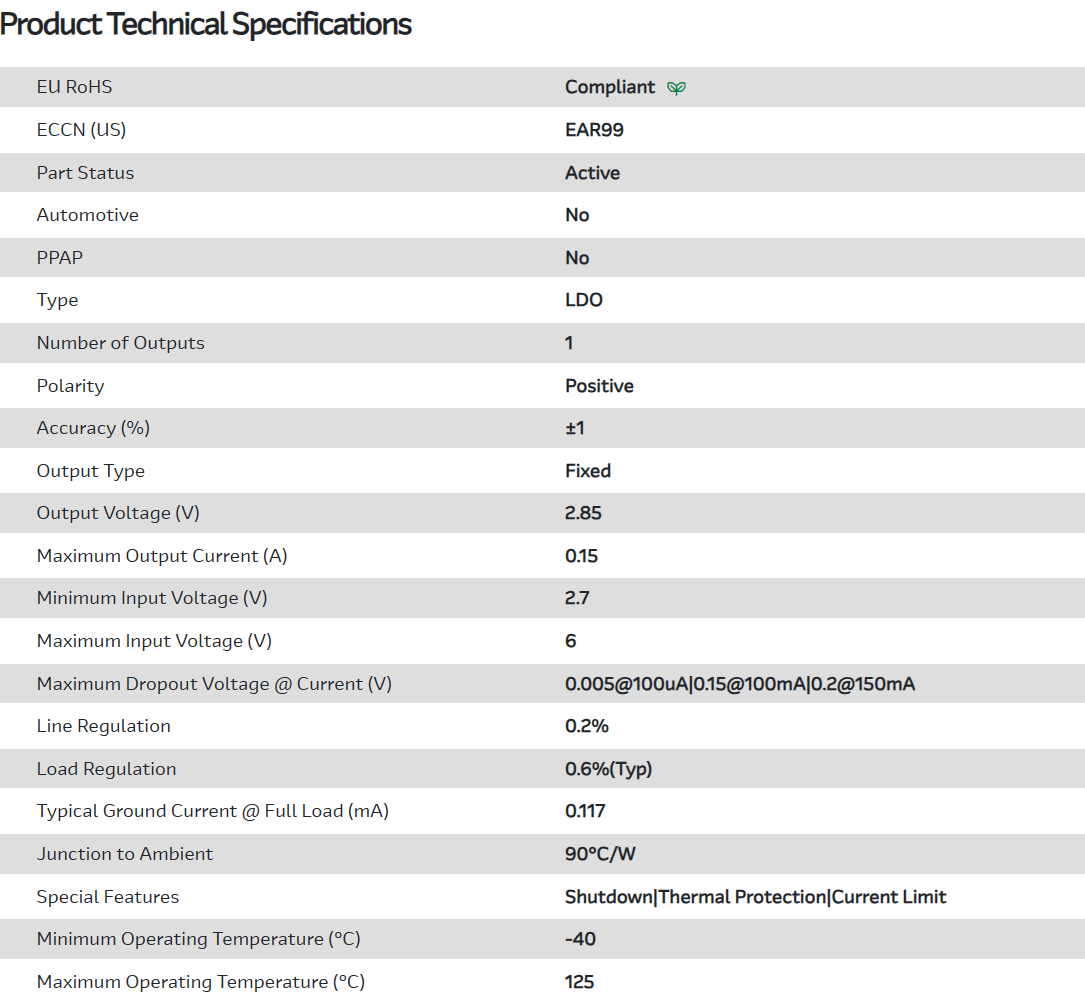Screen dimensions: 1085x1002
Task: Click the Output Voltage value 2.85
Action: pyautogui.click(x=583, y=513)
